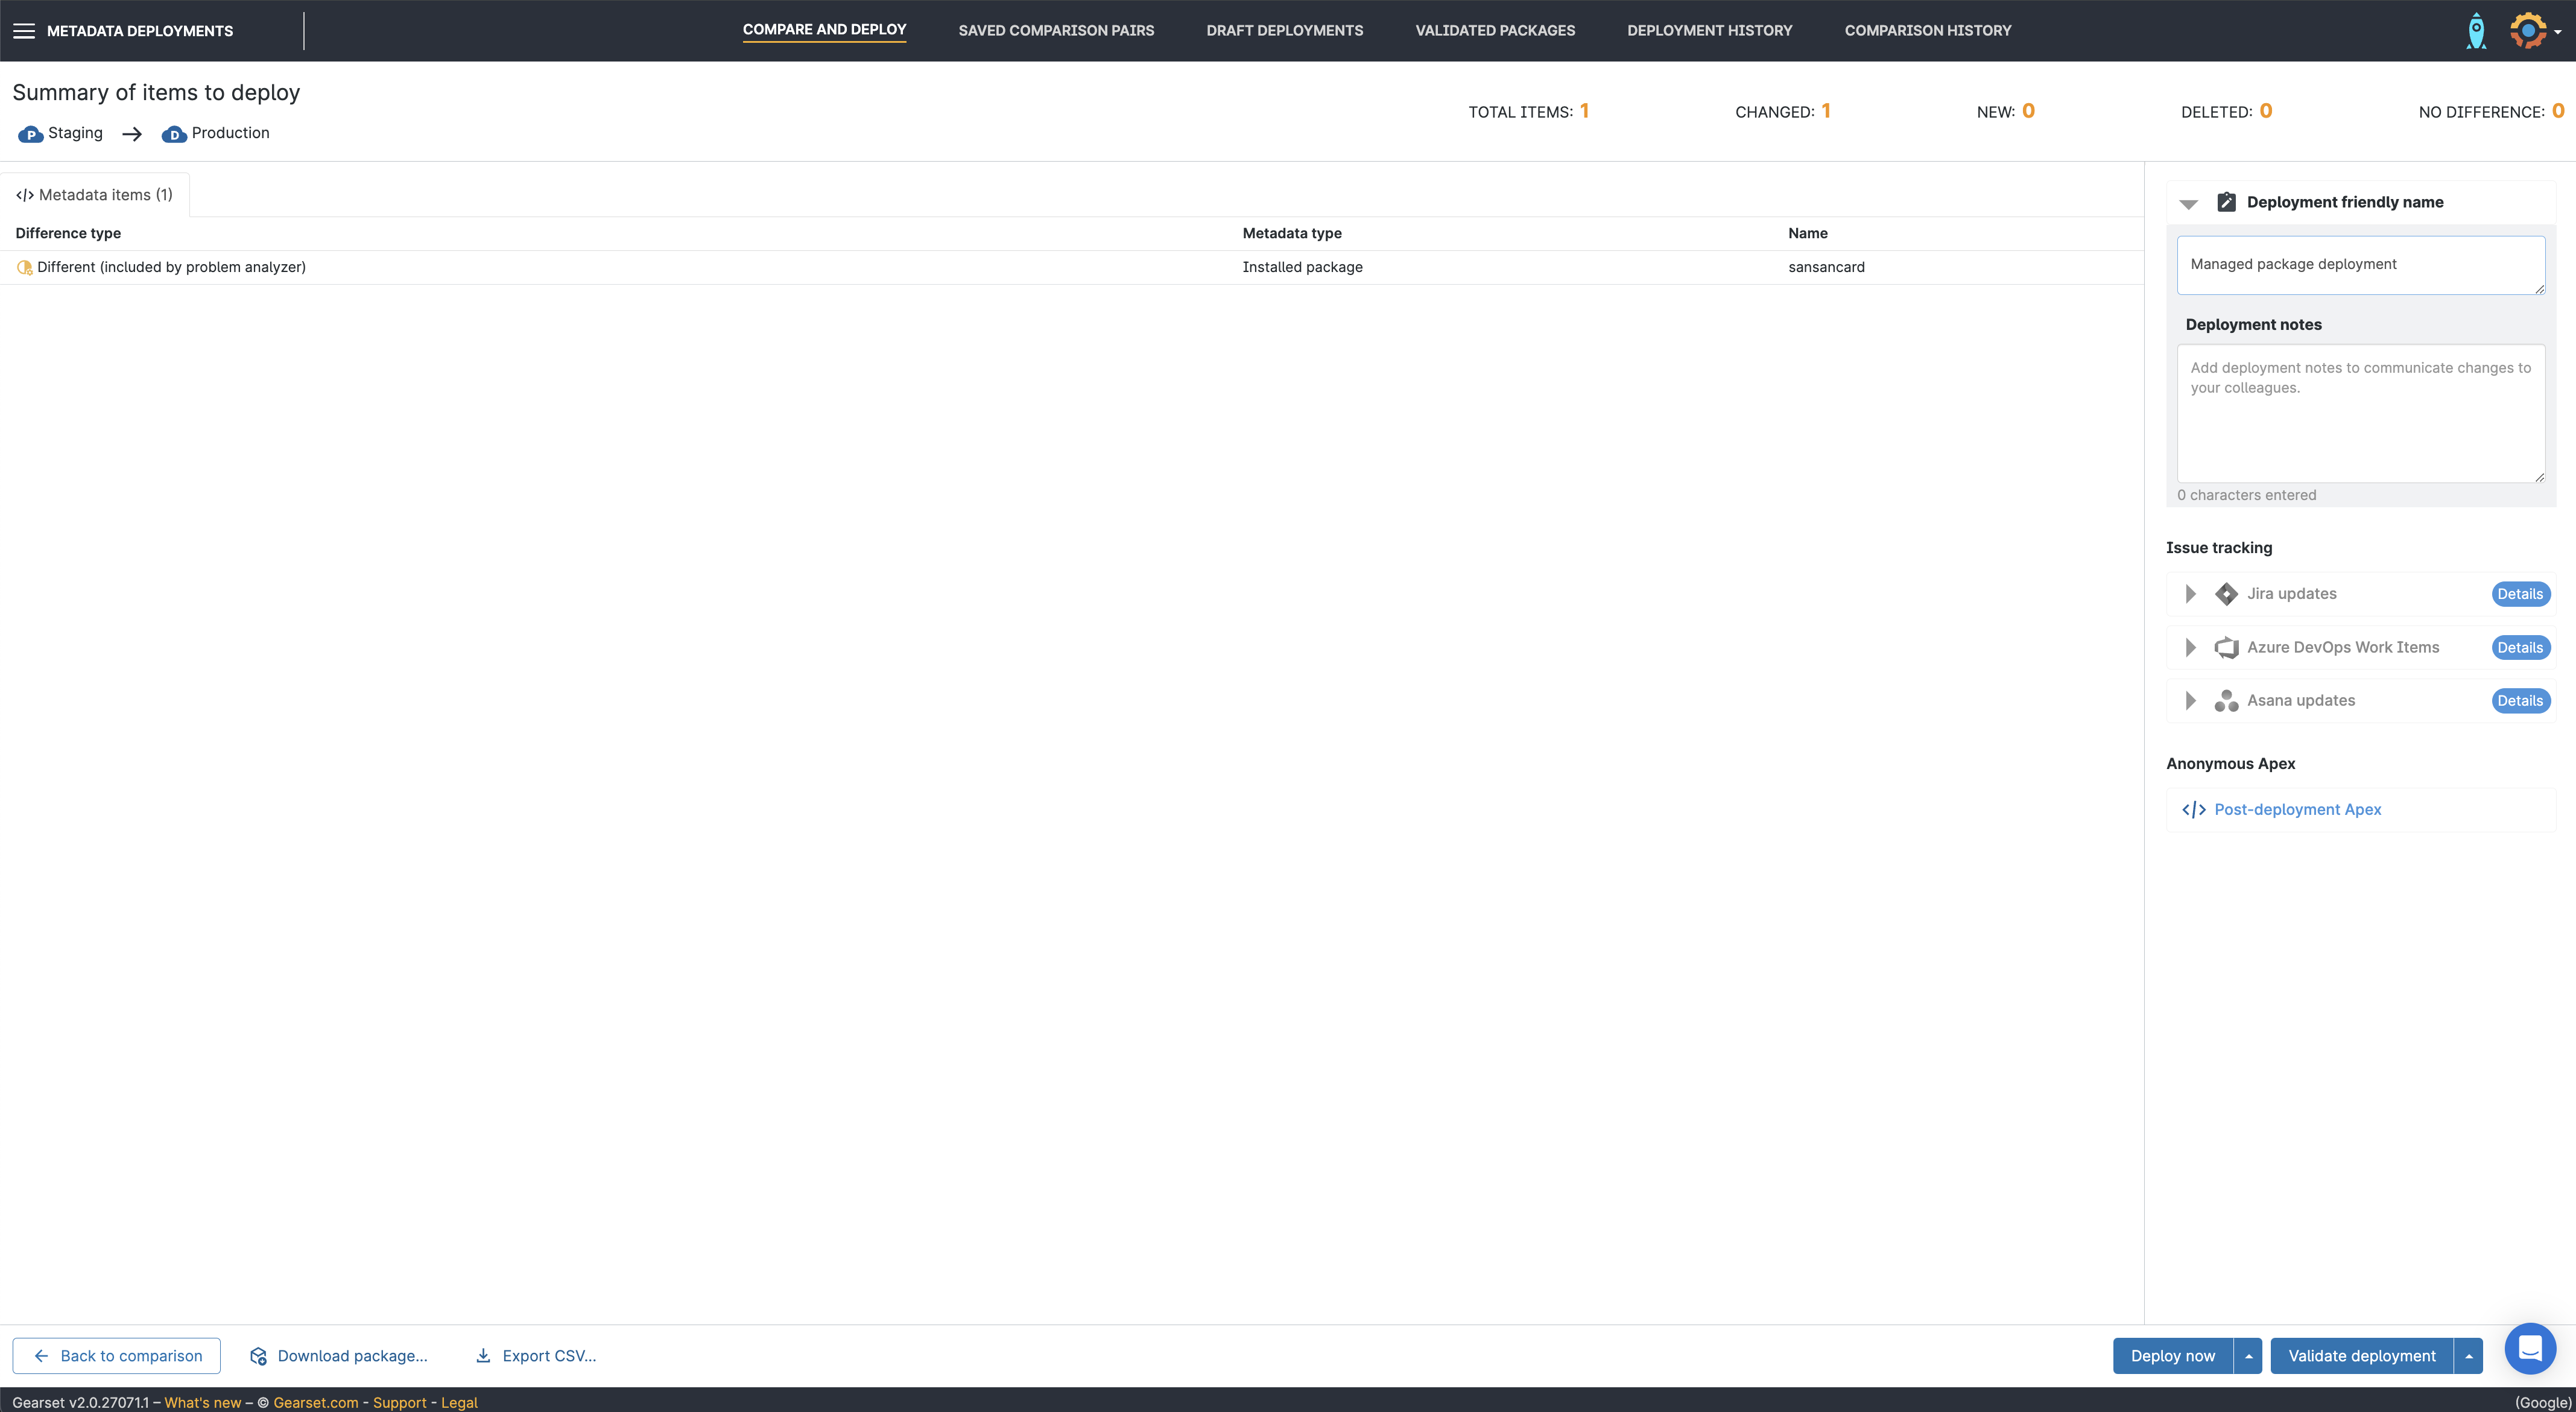Switch to Deployment History tab
This screenshot has width=2576, height=1412.
tap(1709, 31)
